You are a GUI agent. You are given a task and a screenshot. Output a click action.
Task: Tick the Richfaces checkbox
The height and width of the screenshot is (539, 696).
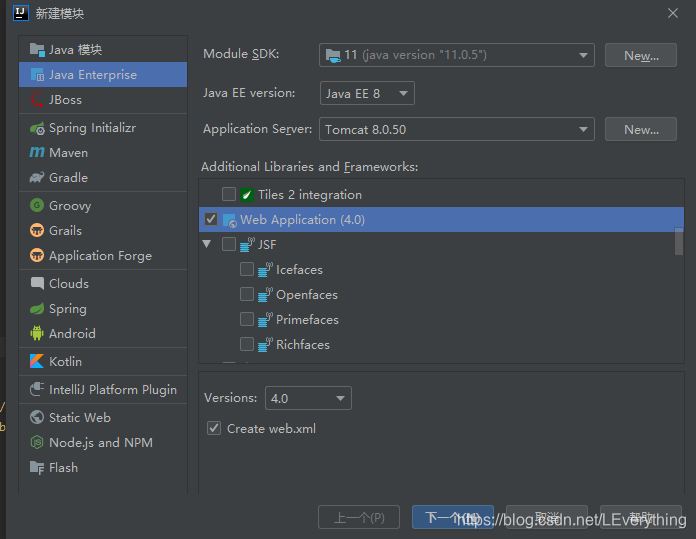247,344
